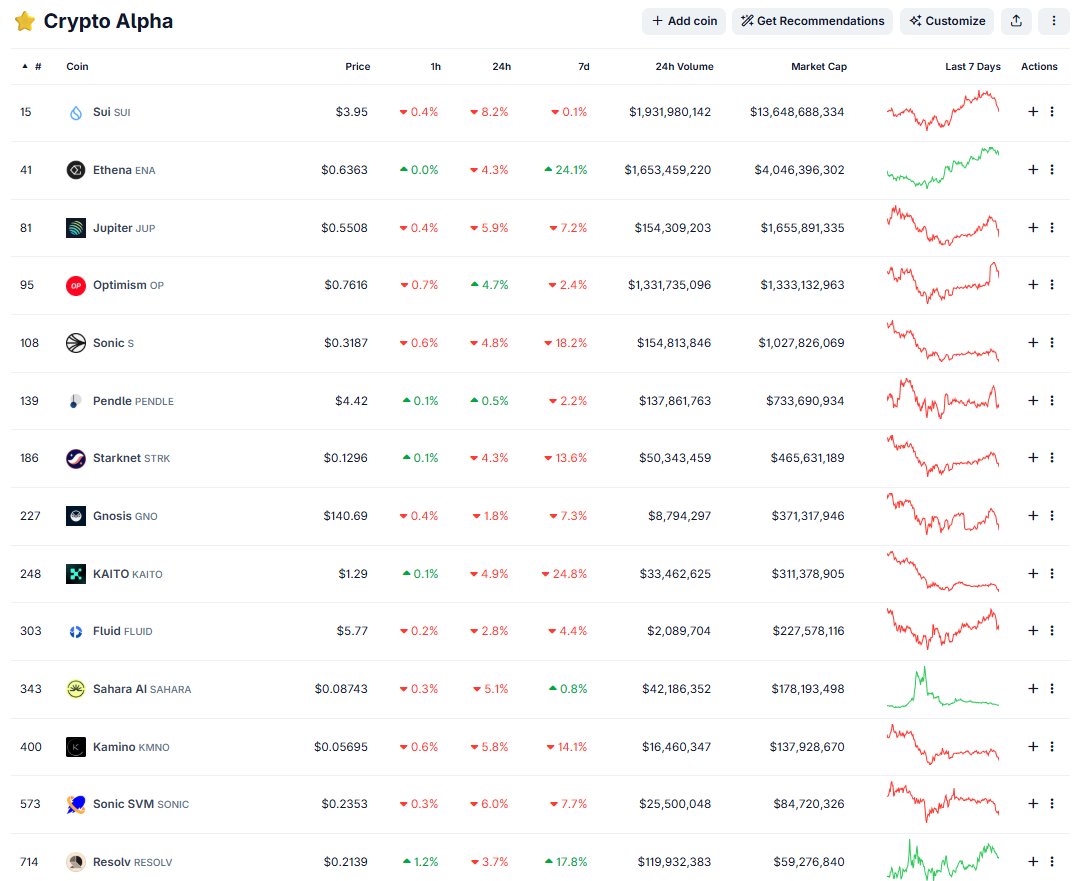Open the Sonic SVM row three-dot menu
This screenshot has height=881, width=1079.
point(1052,803)
